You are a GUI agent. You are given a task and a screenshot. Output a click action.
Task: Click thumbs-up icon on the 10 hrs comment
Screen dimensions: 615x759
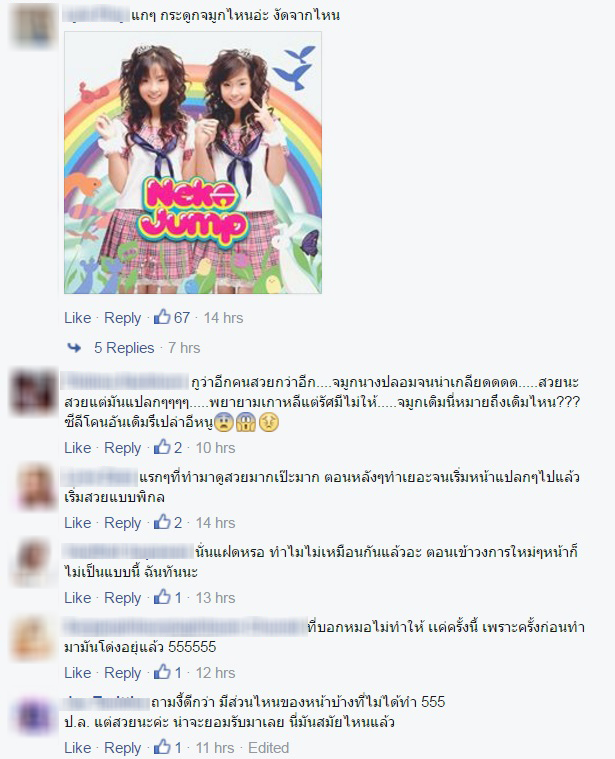tap(162, 447)
